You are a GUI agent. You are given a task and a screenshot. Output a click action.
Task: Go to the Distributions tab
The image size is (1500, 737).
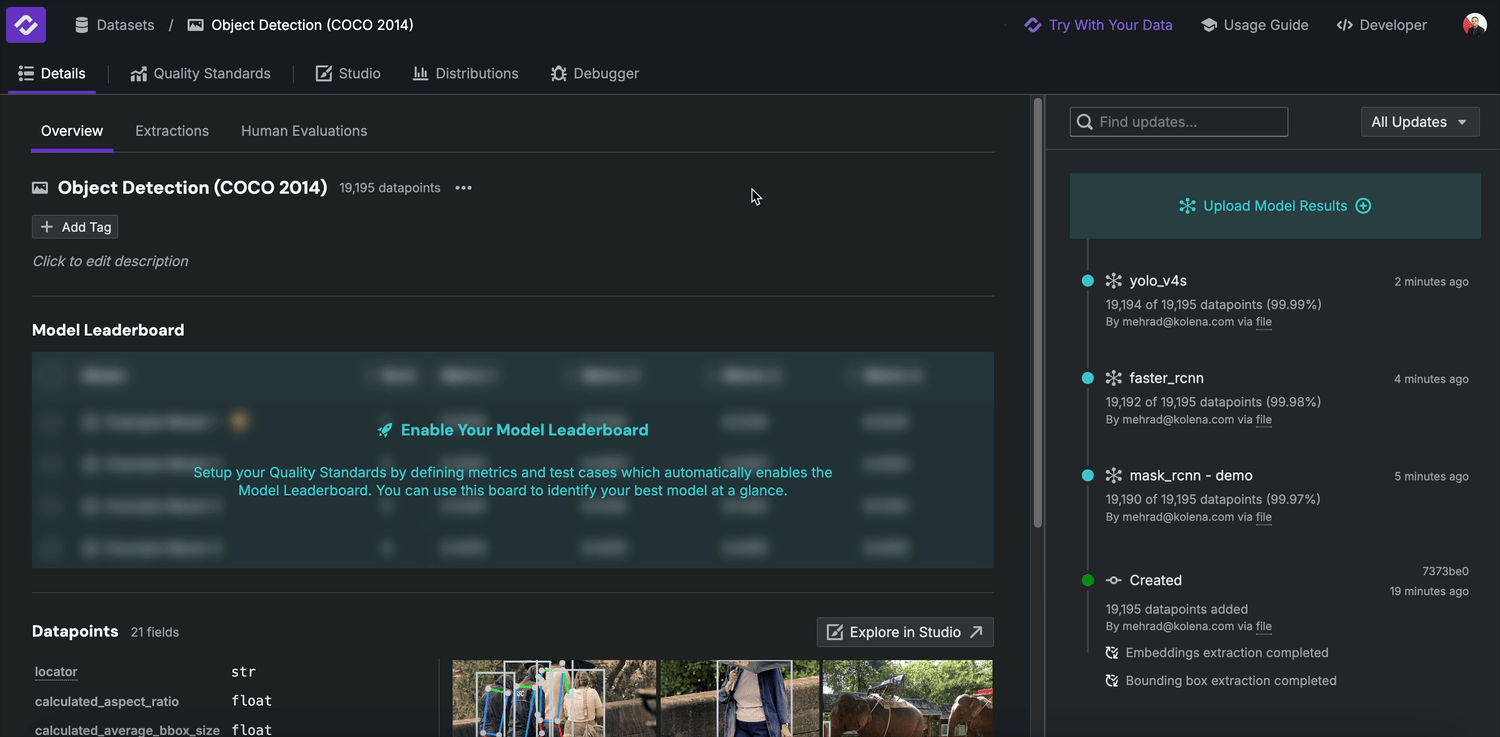[x=466, y=74]
